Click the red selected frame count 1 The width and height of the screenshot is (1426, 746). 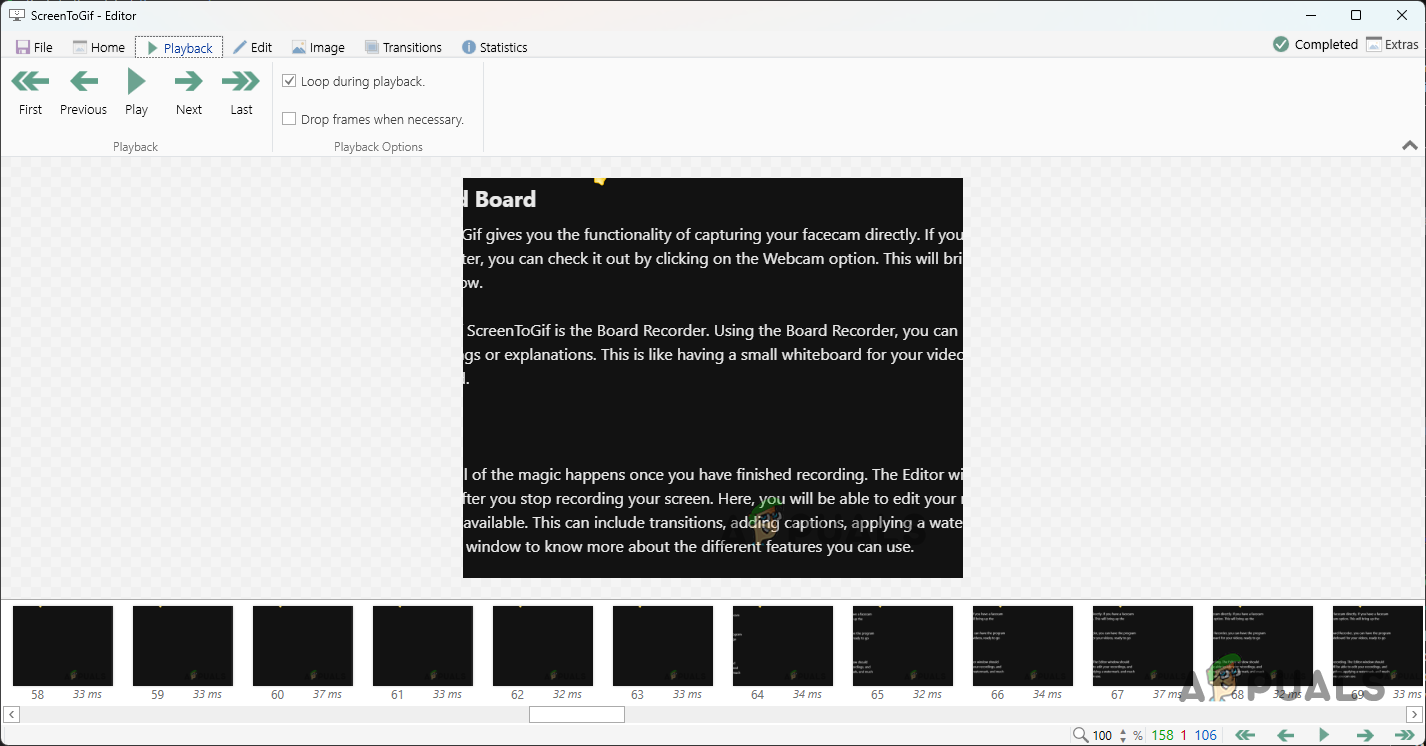(1184, 735)
